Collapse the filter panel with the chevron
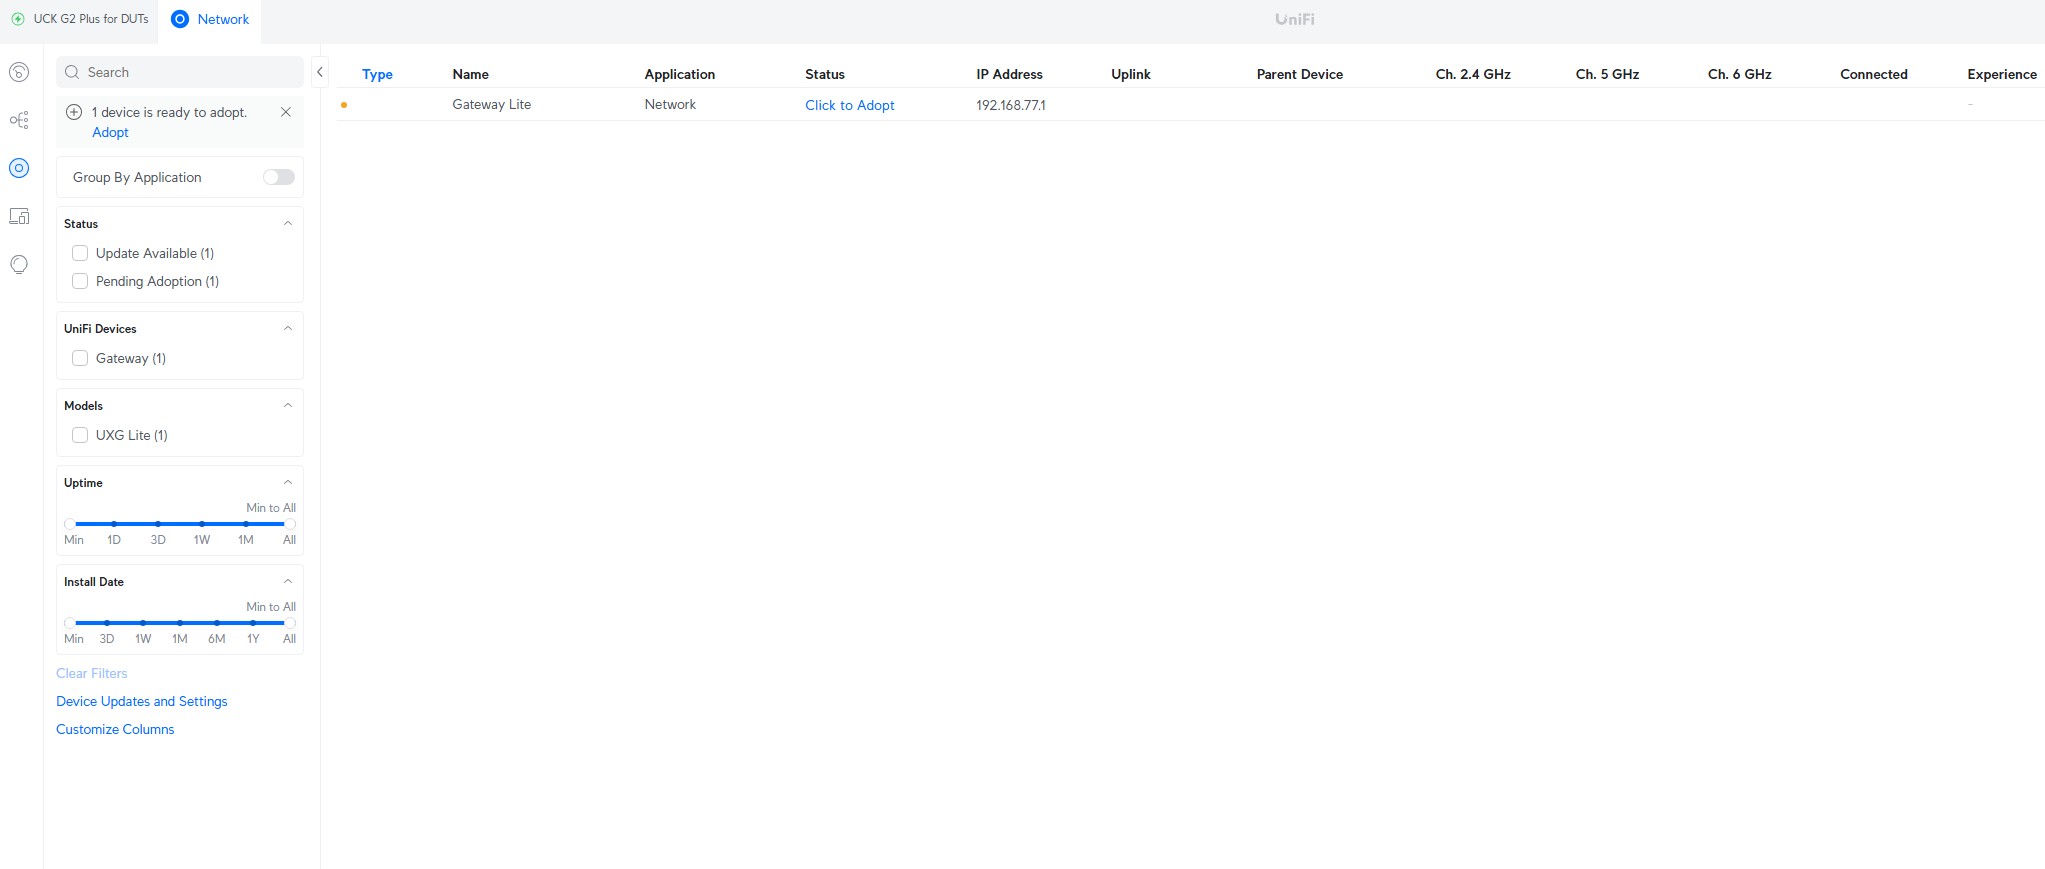Image resolution: width=2045 pixels, height=869 pixels. 320,72
